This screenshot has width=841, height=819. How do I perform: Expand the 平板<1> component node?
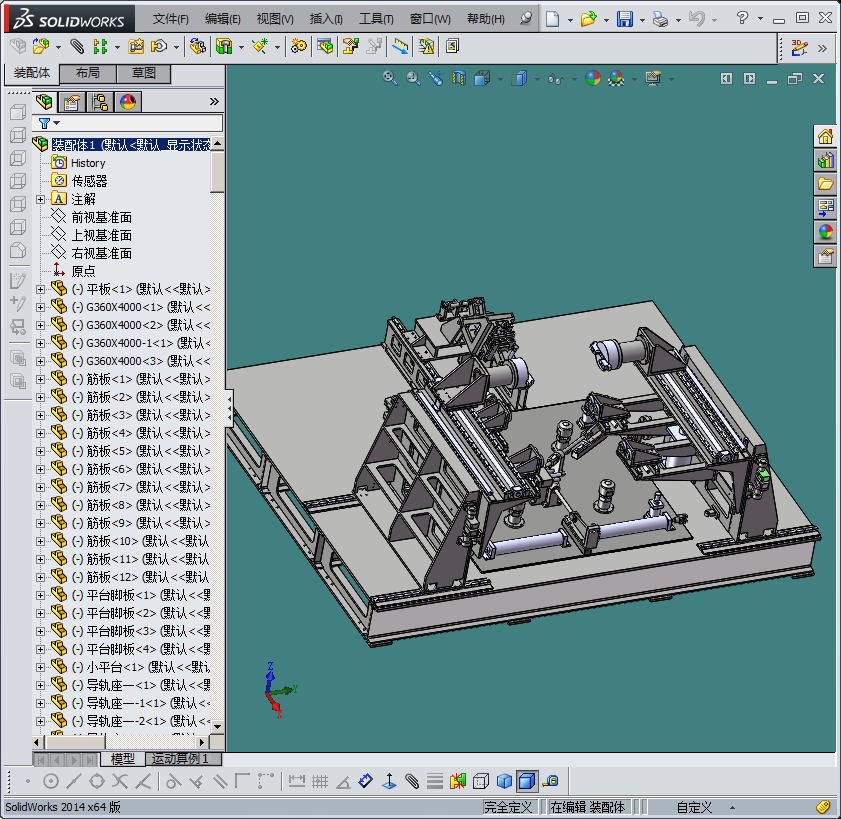41,289
